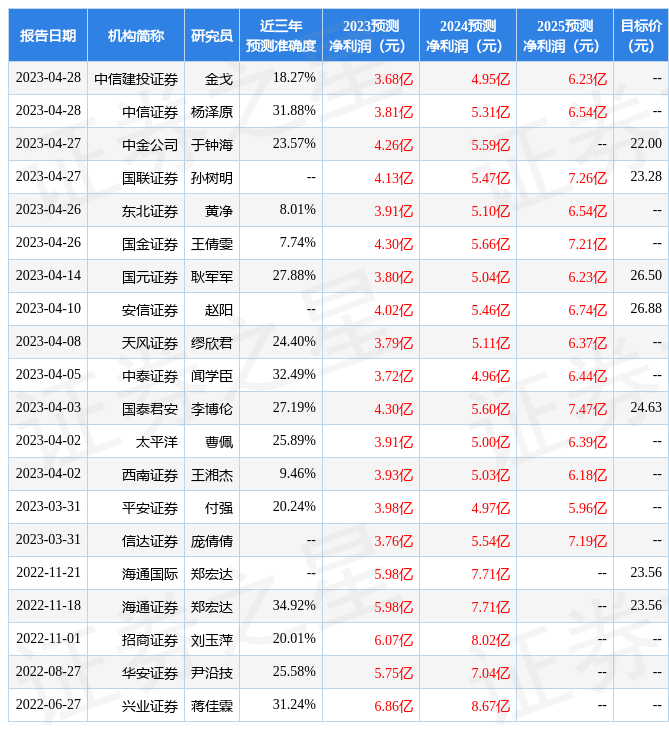
Task: Click the 研究员 column header
Action: click(212, 36)
